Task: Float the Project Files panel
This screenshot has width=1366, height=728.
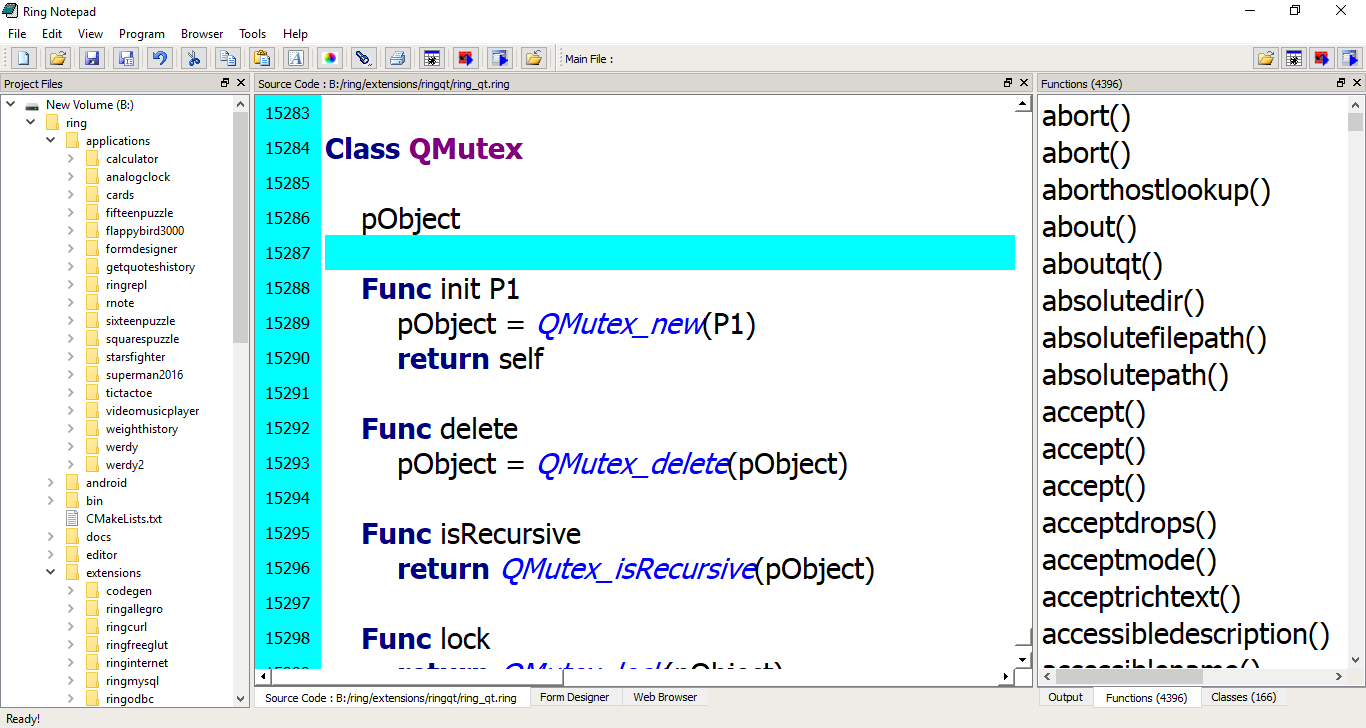Action: [225, 84]
